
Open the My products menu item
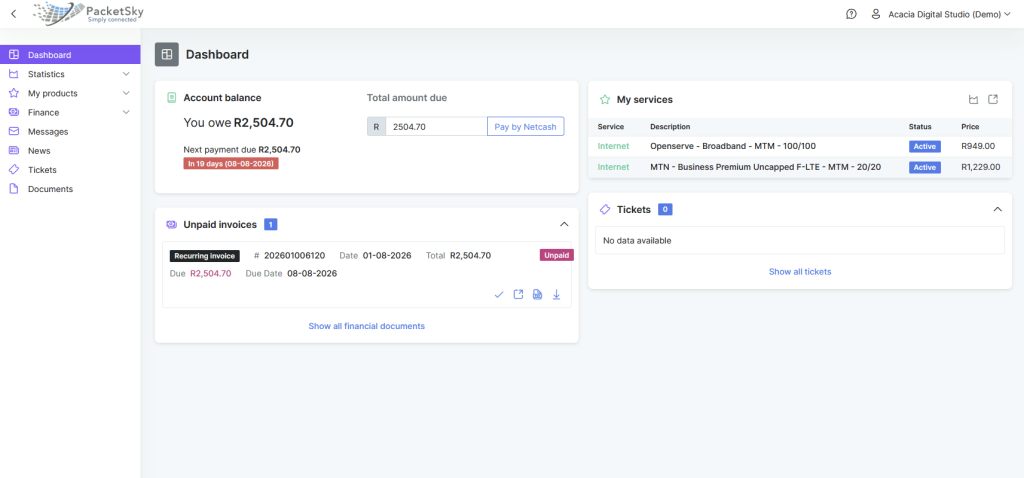(x=70, y=93)
